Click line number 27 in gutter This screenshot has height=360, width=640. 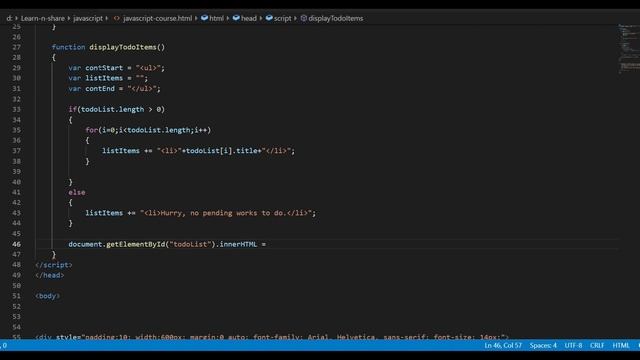coord(16,47)
